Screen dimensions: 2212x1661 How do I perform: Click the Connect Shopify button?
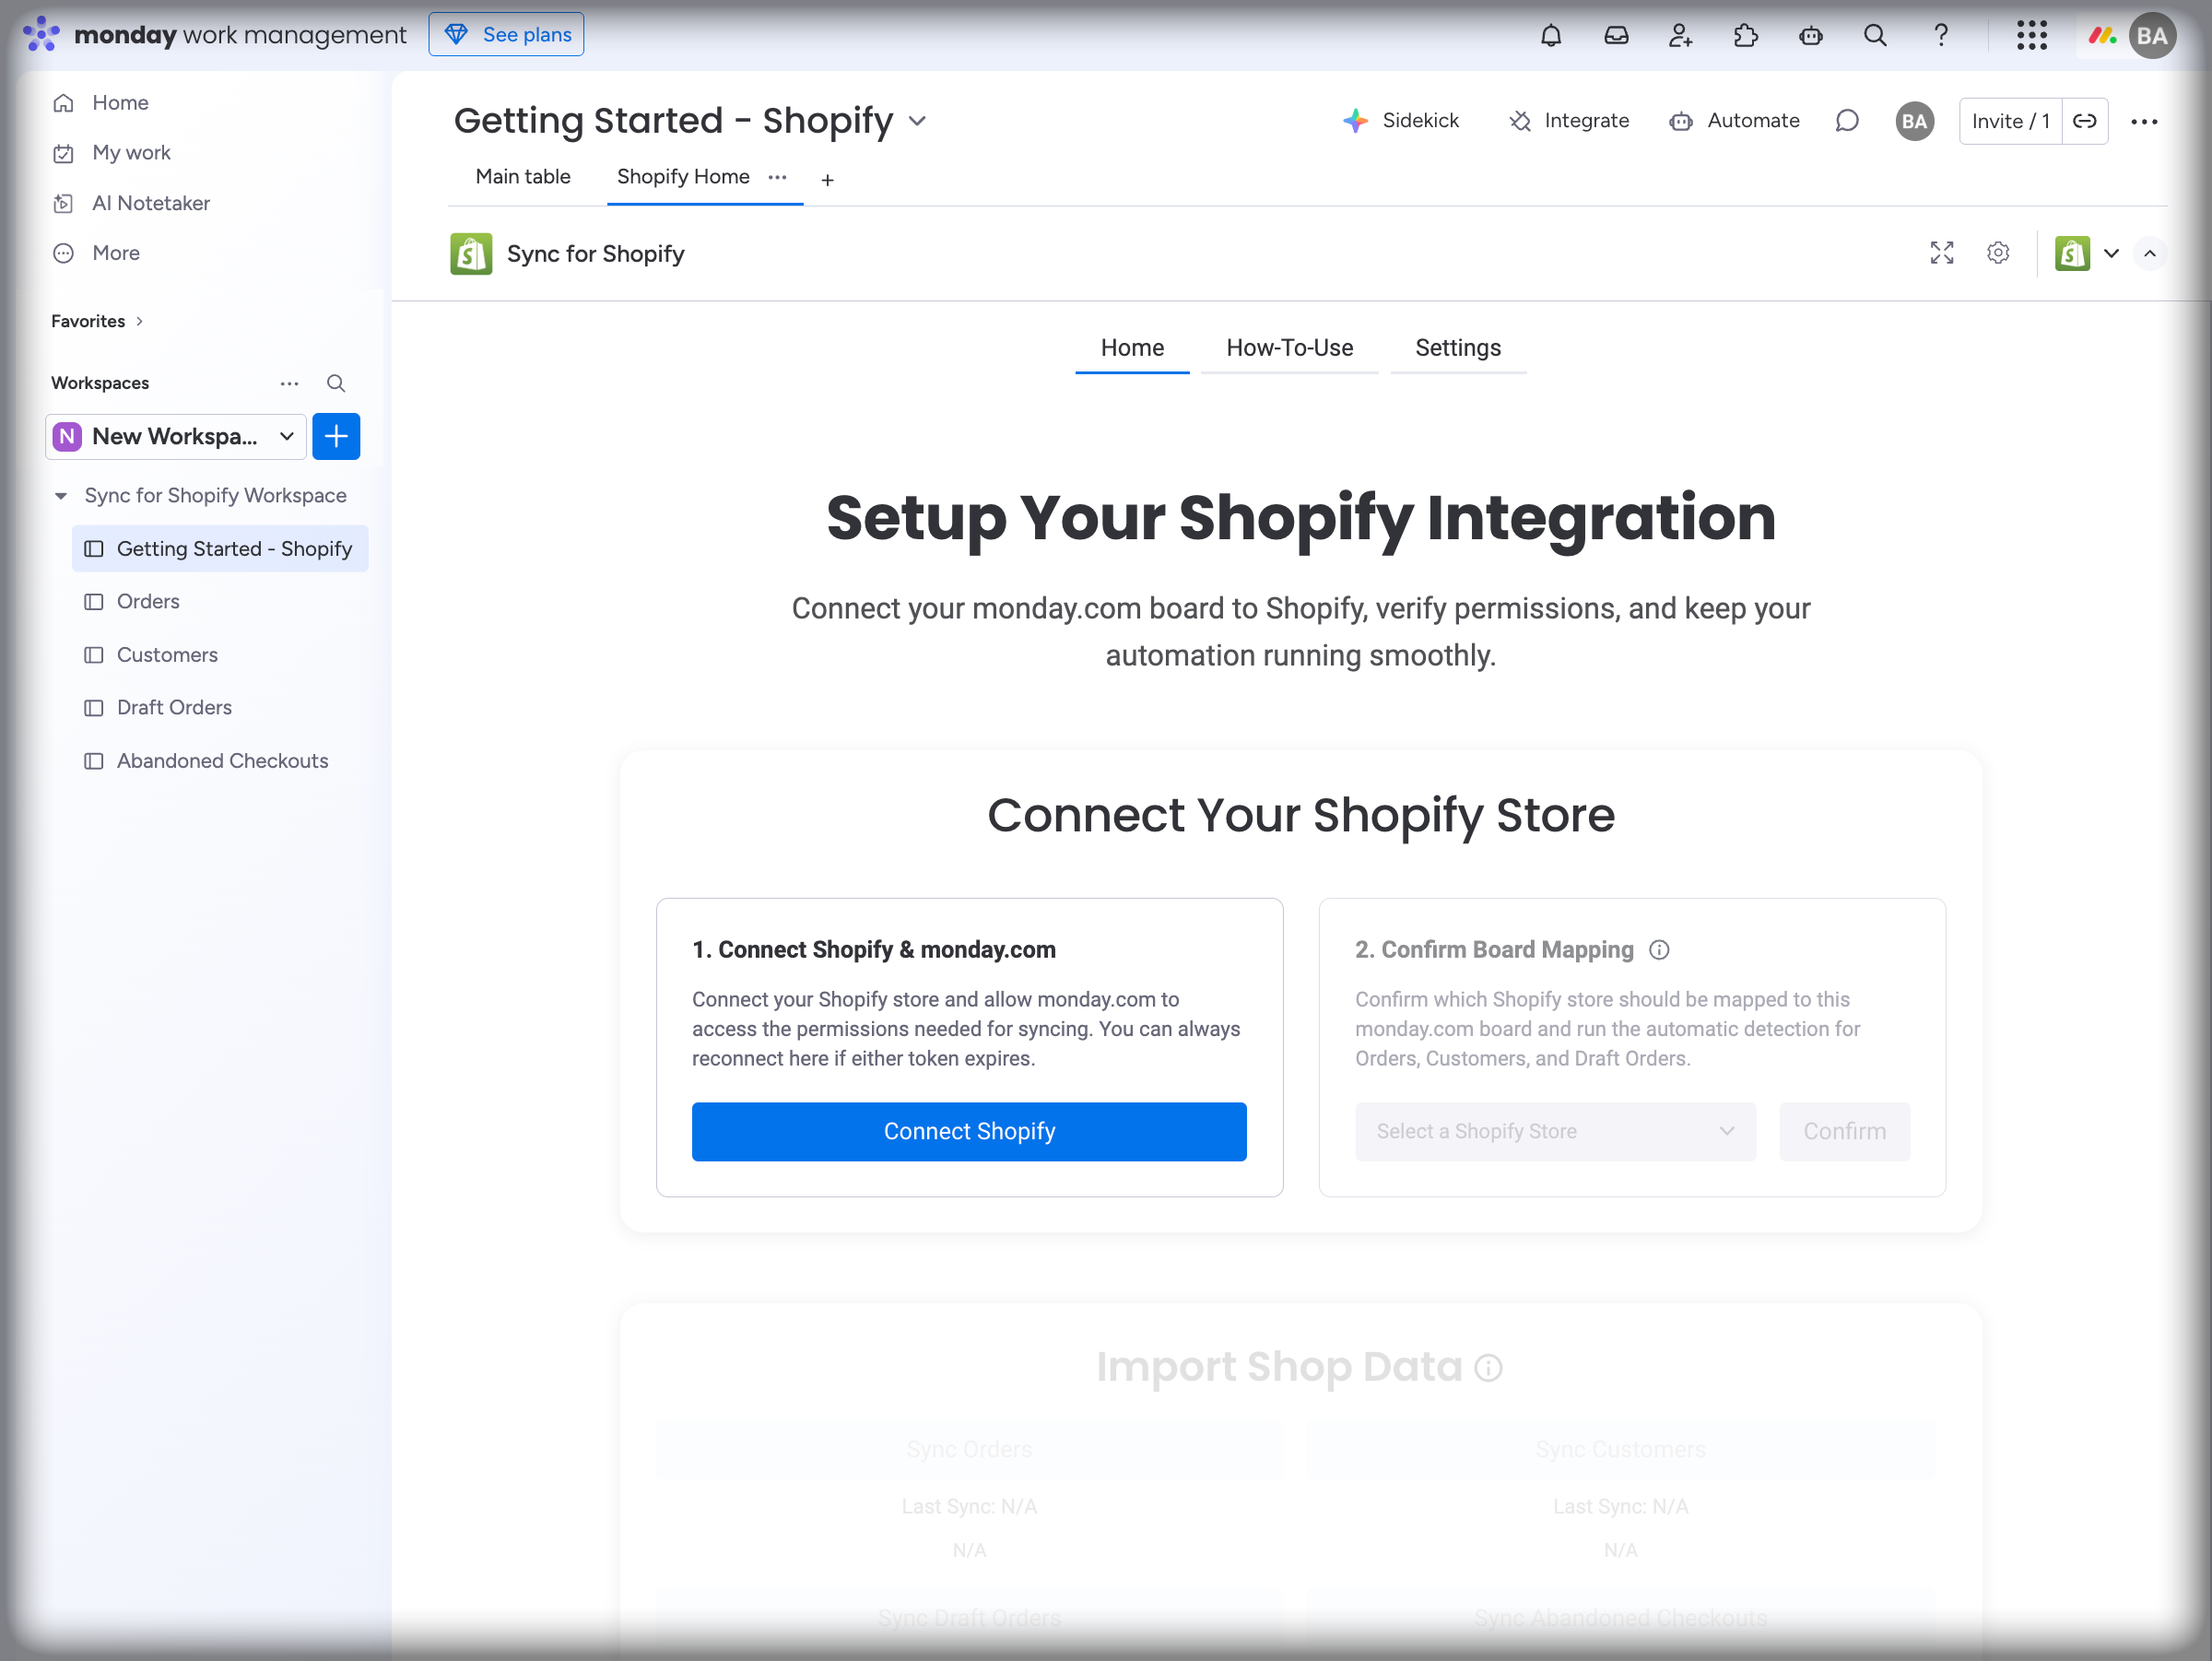click(x=969, y=1131)
